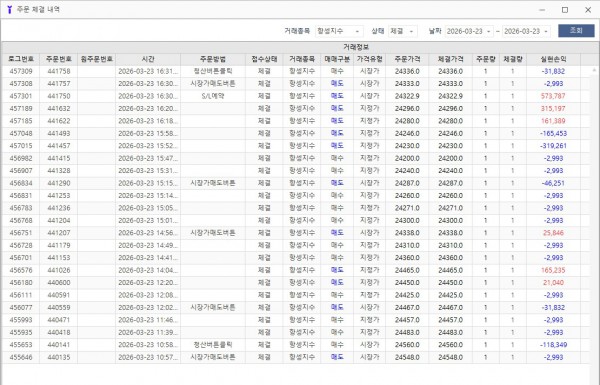Sort by 주문번호 column header
The image size is (600, 385).
59,59
